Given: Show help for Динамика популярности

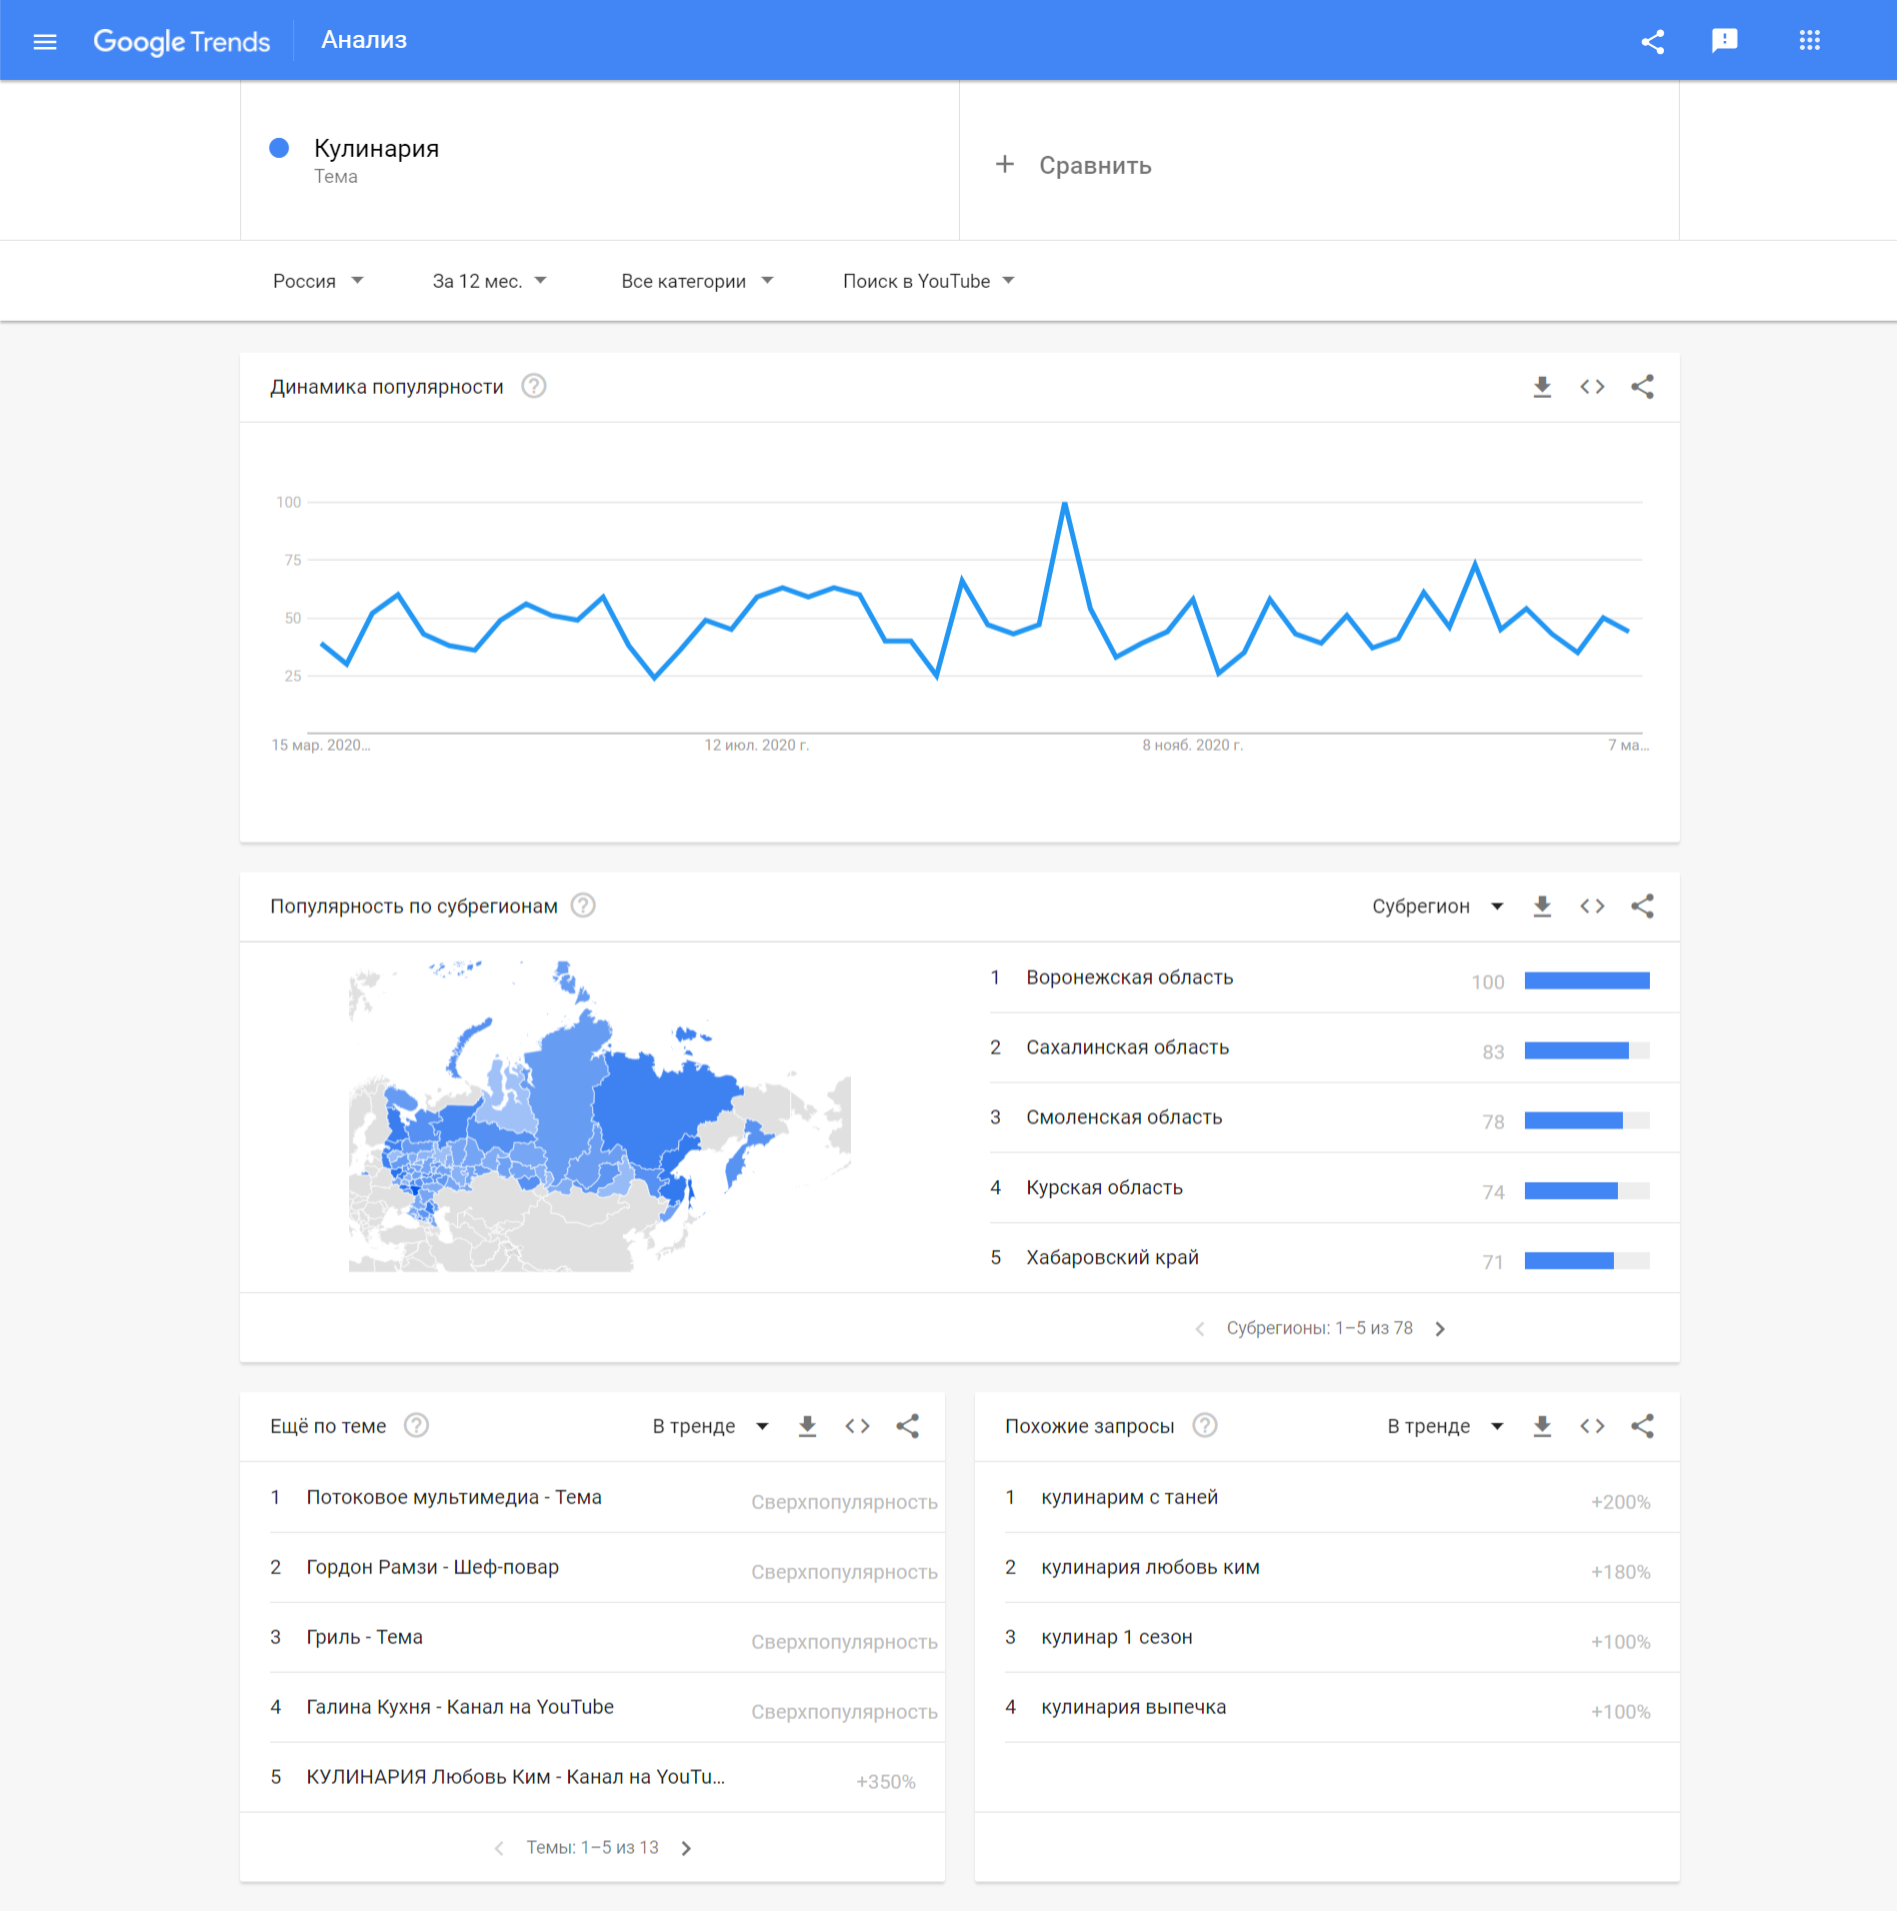Looking at the screenshot, I should pyautogui.click(x=534, y=386).
